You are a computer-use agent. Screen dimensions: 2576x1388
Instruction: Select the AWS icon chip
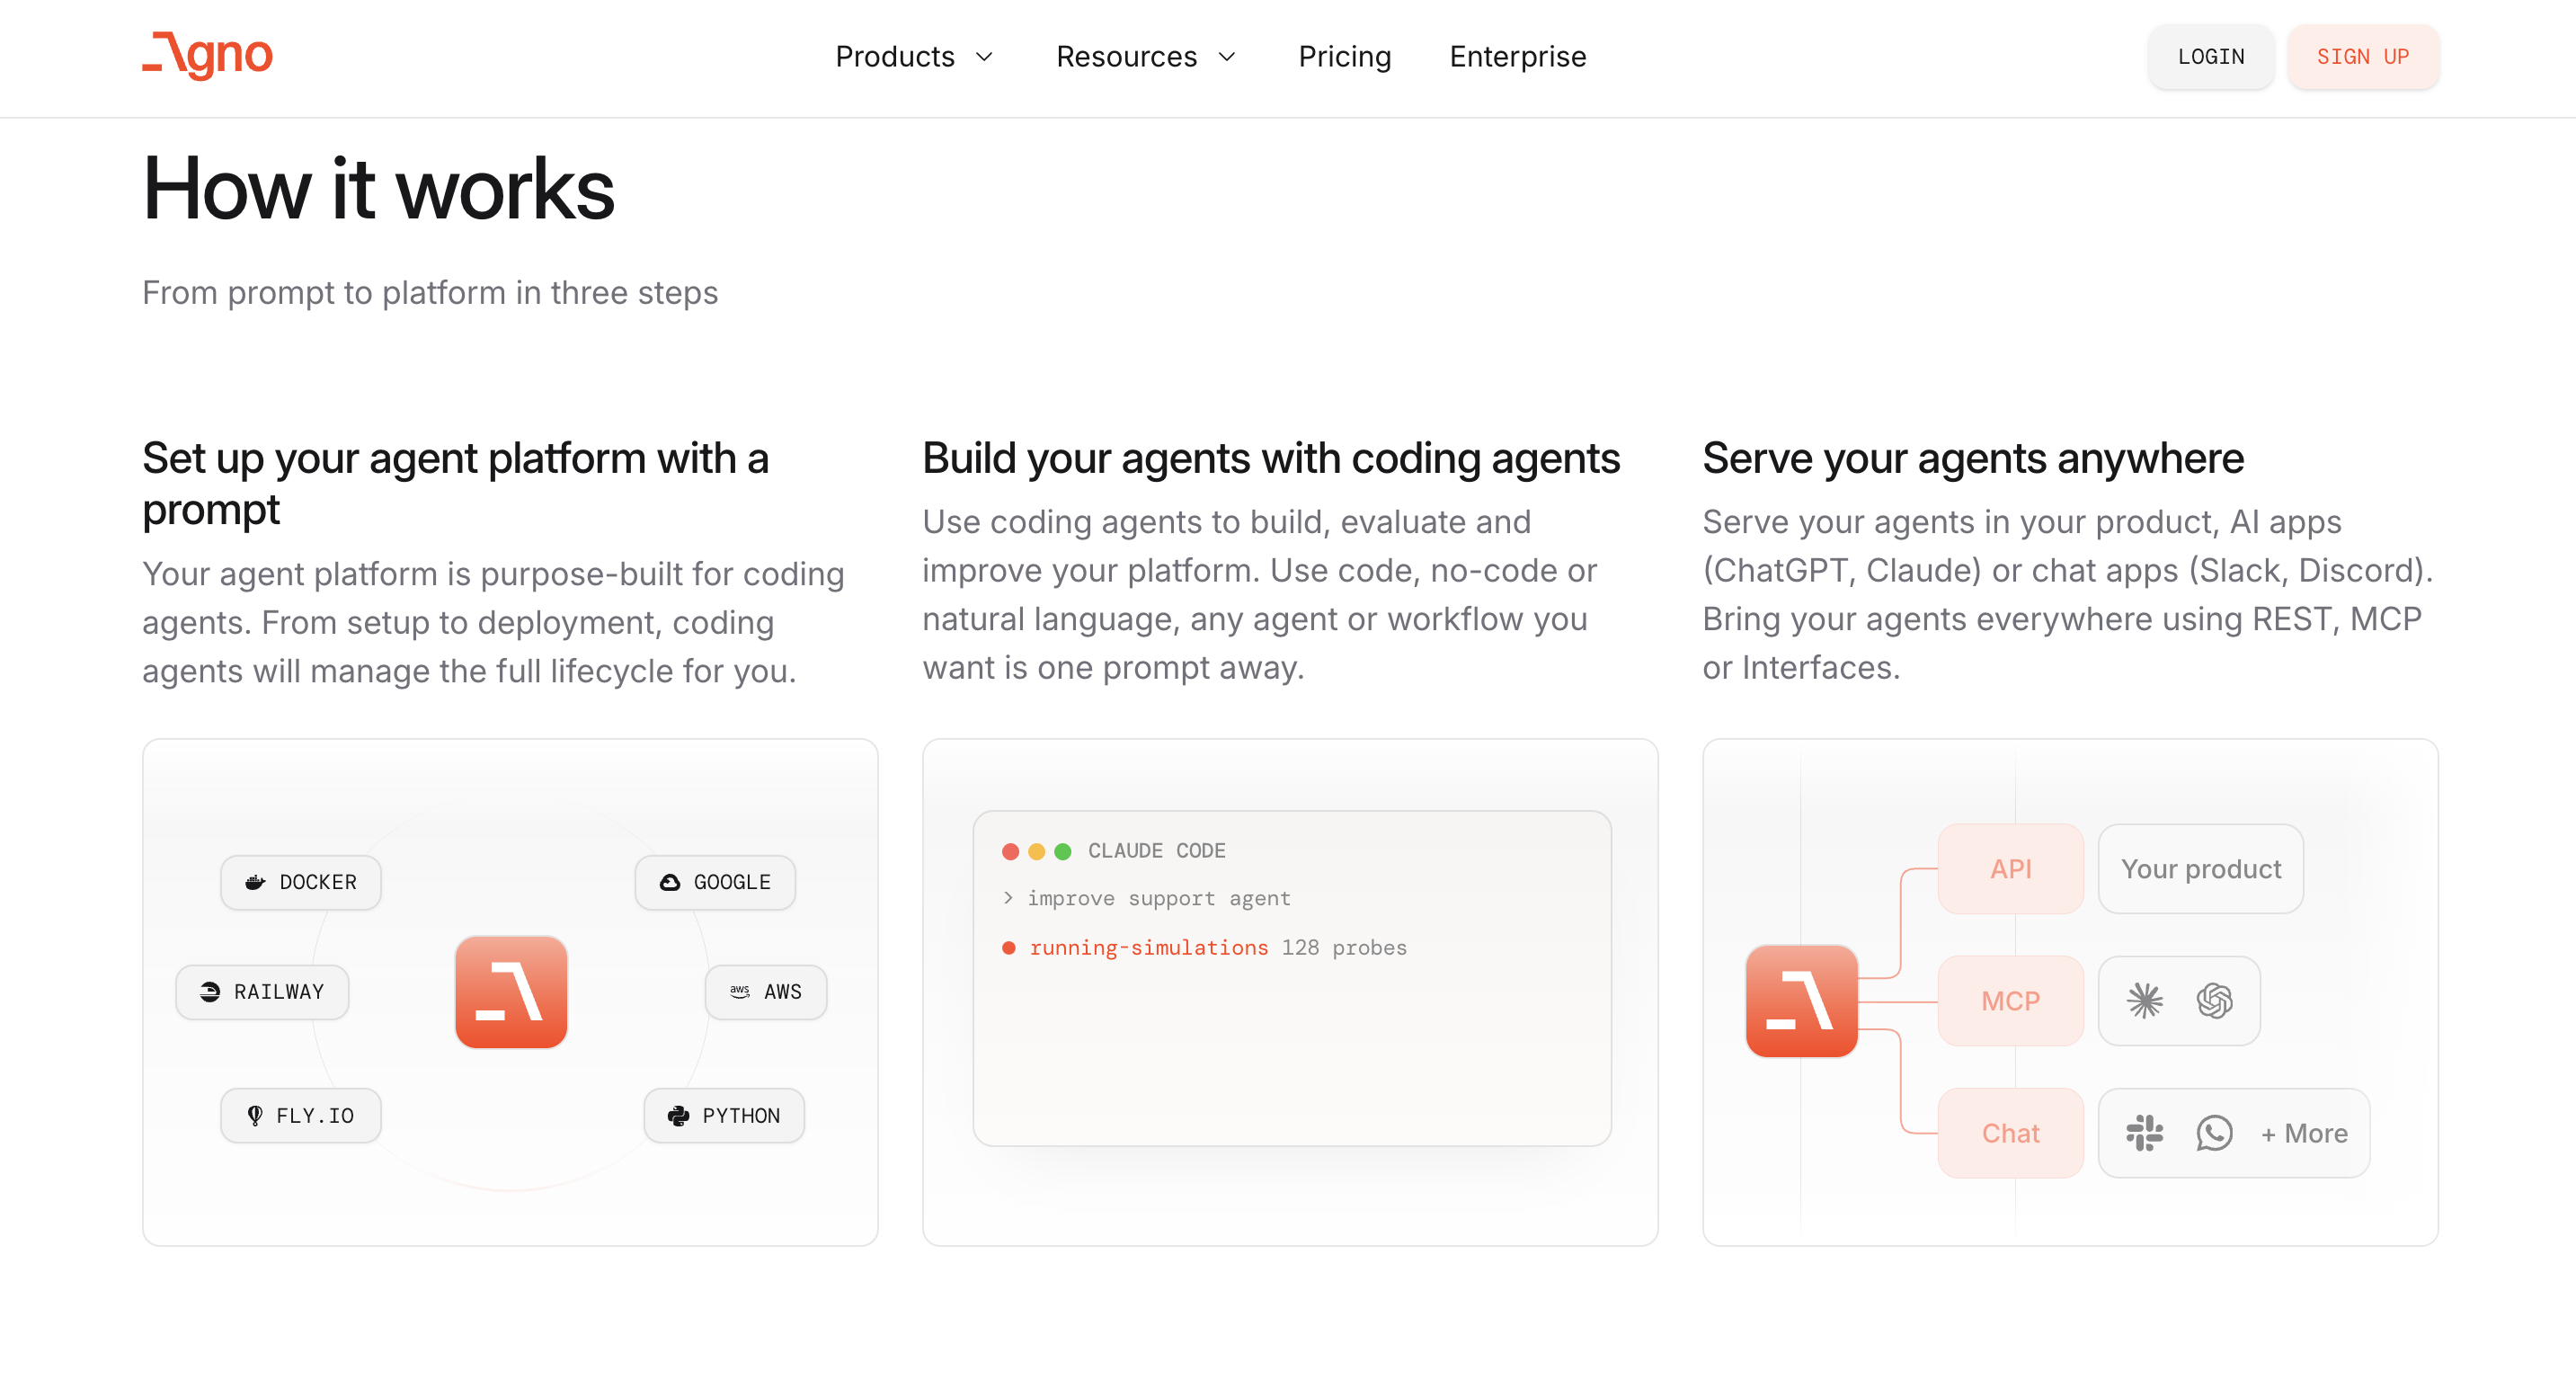(x=766, y=992)
